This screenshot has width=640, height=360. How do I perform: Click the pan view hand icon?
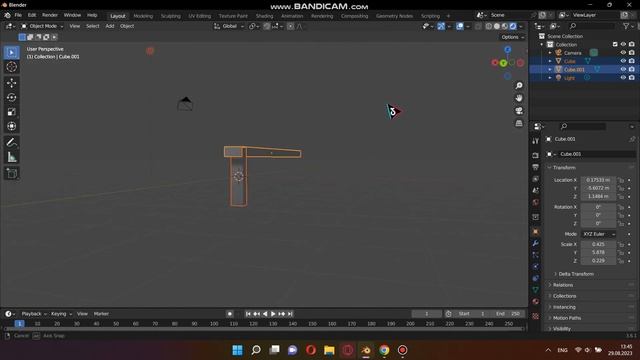pyautogui.click(x=519, y=98)
